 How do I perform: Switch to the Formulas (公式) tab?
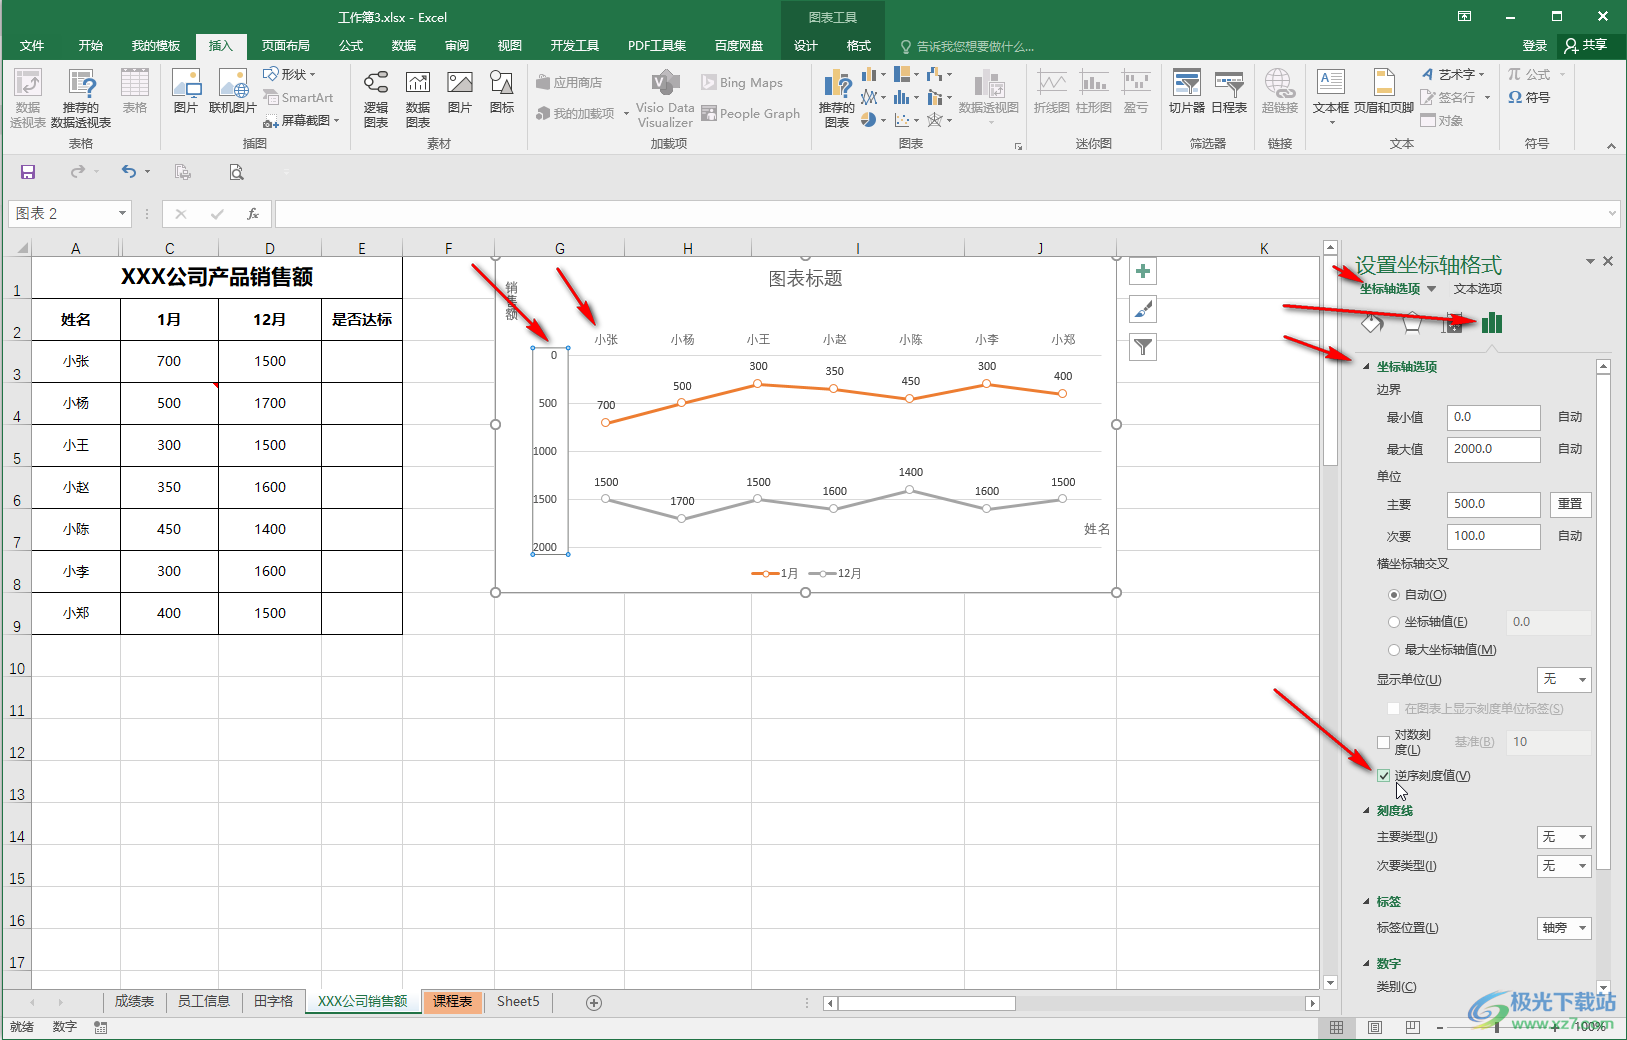tap(351, 46)
